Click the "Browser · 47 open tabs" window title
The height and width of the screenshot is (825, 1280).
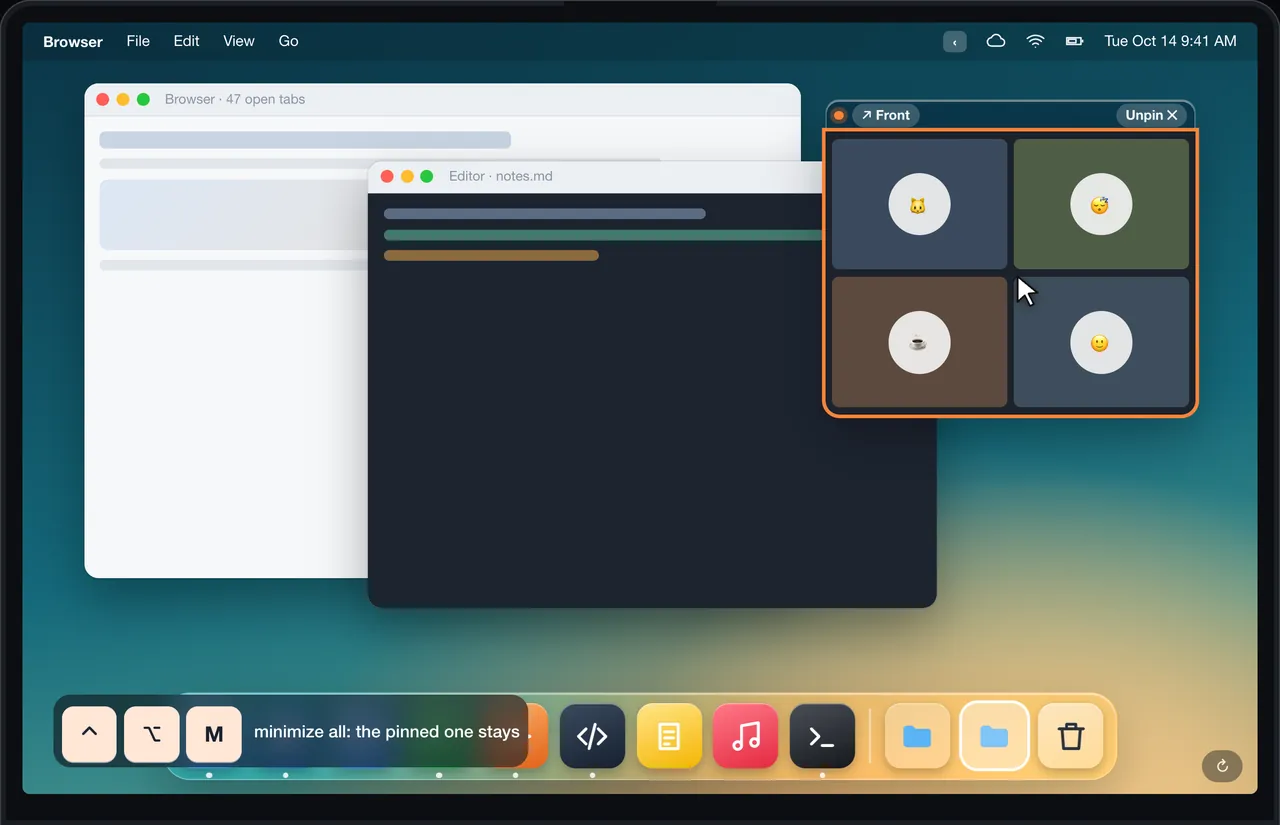(x=235, y=99)
